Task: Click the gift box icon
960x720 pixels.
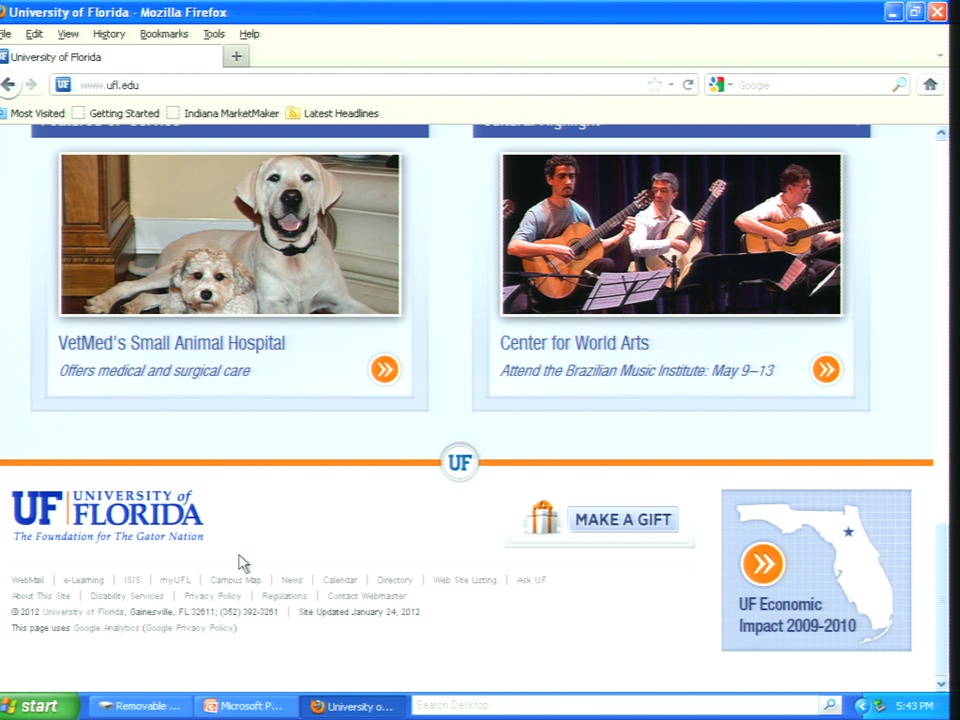Action: [543, 517]
